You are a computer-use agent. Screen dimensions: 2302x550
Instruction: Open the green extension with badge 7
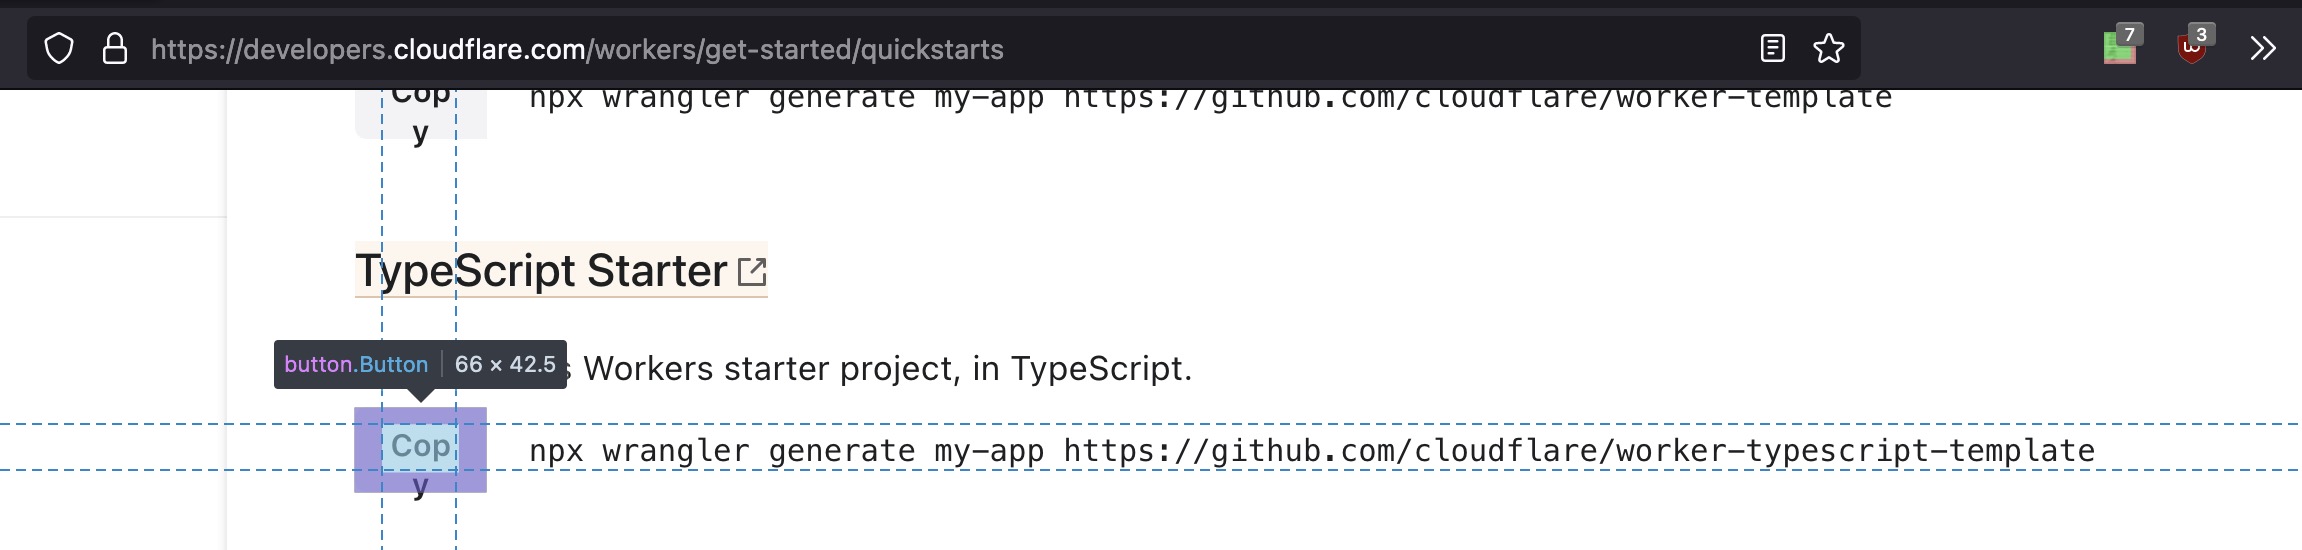[x=2120, y=46]
